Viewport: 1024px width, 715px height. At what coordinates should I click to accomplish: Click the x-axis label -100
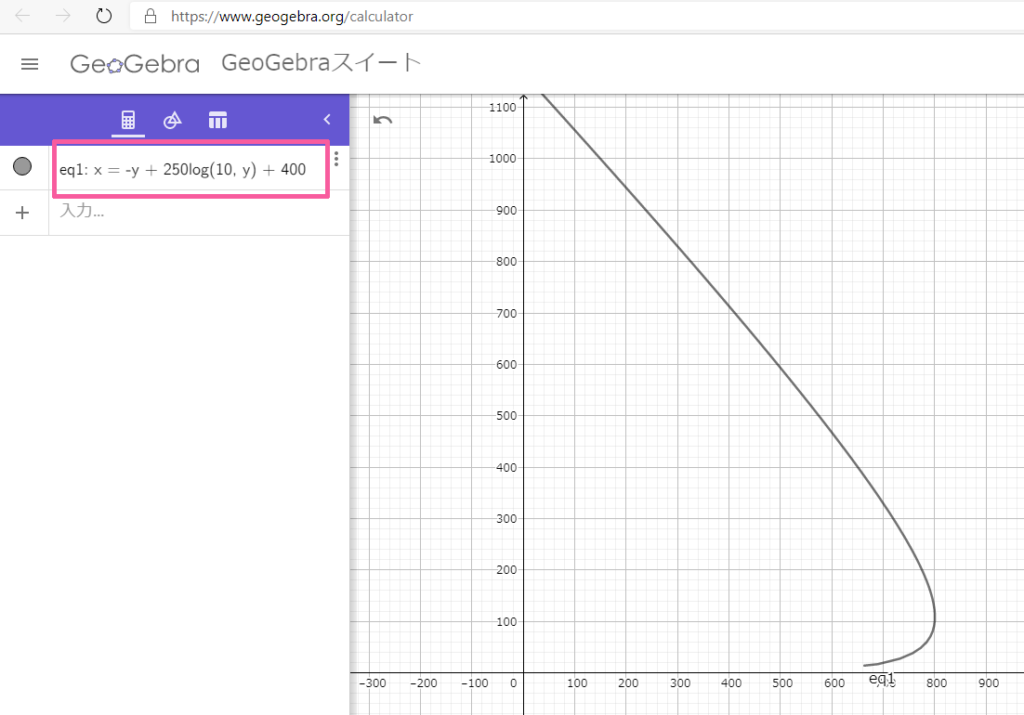click(x=475, y=683)
